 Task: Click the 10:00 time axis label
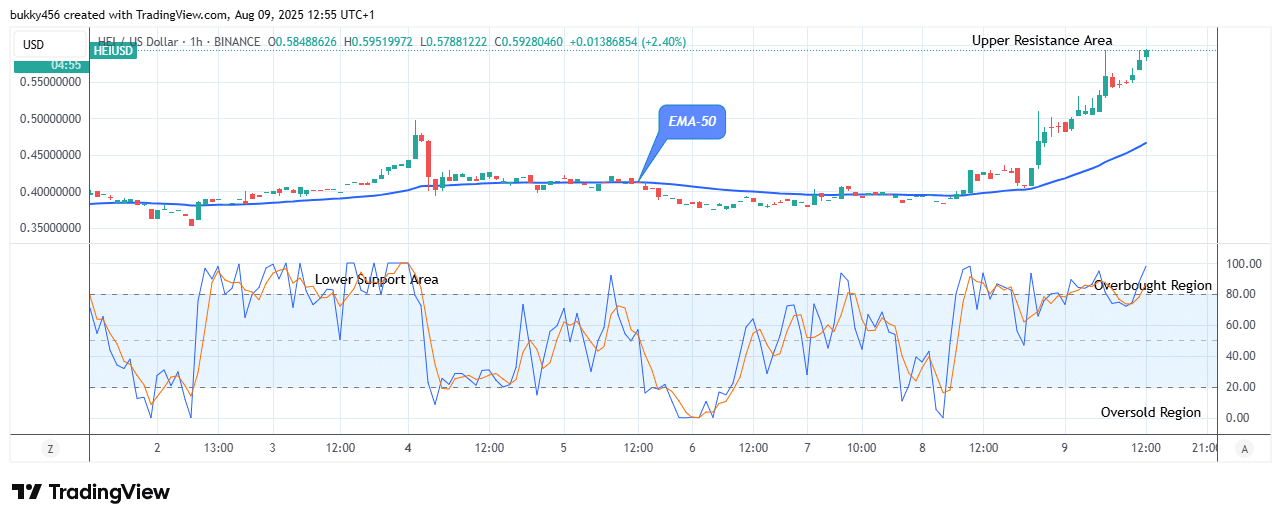pos(861,448)
